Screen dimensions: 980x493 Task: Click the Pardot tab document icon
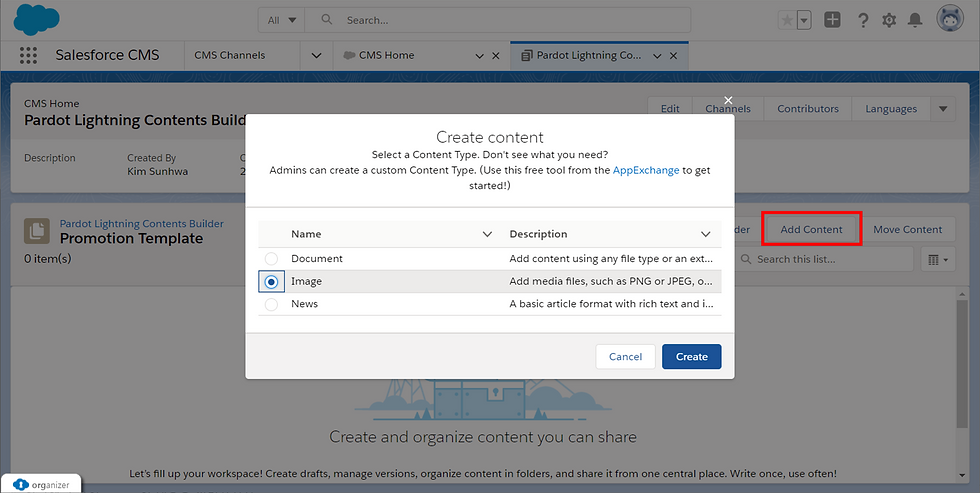(x=526, y=55)
